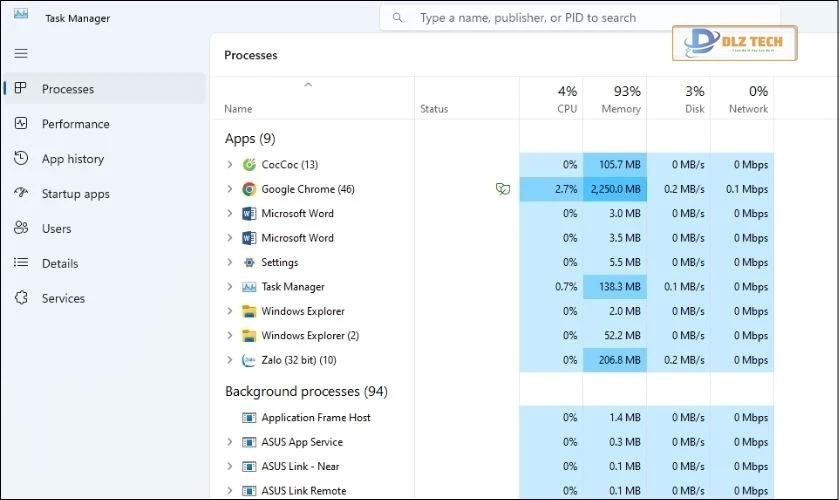Screen dimensions: 840x500
Task: Expand the CocCoc (13) process group
Action: [230, 165]
